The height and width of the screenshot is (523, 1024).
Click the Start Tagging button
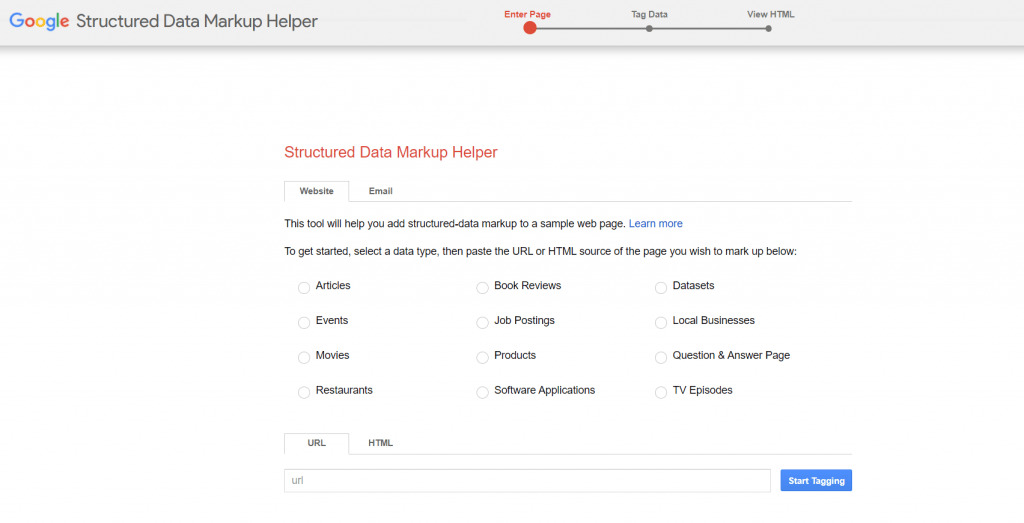(x=816, y=481)
